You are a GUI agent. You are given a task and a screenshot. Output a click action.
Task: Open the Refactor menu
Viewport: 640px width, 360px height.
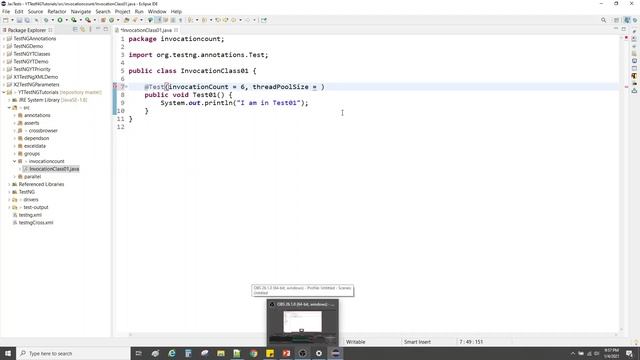[x=57, y=11]
